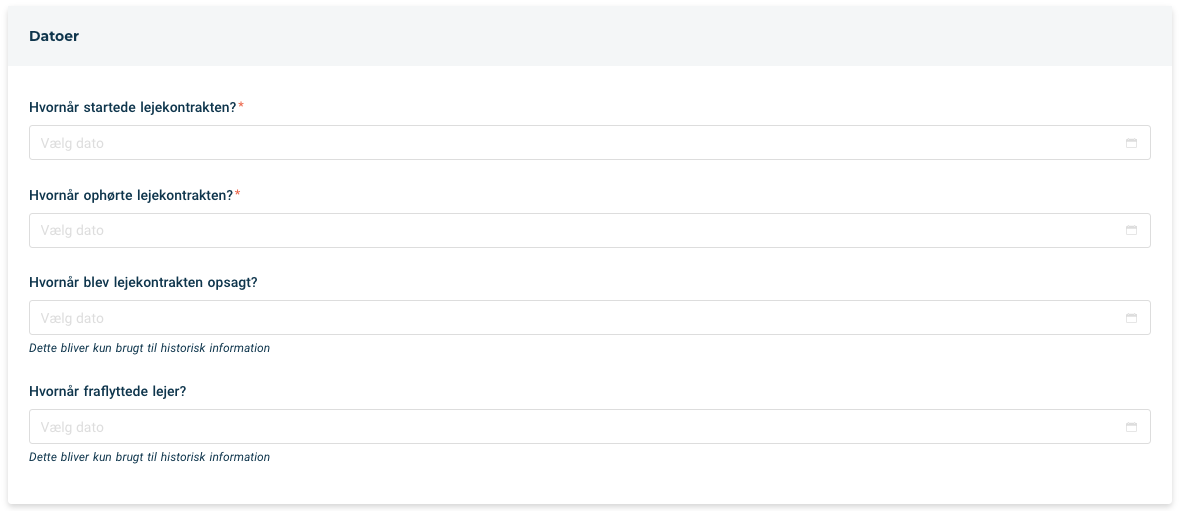Select the 'lejekontrakten opsagt' date field
This screenshot has width=1179, height=511.
pos(590,318)
